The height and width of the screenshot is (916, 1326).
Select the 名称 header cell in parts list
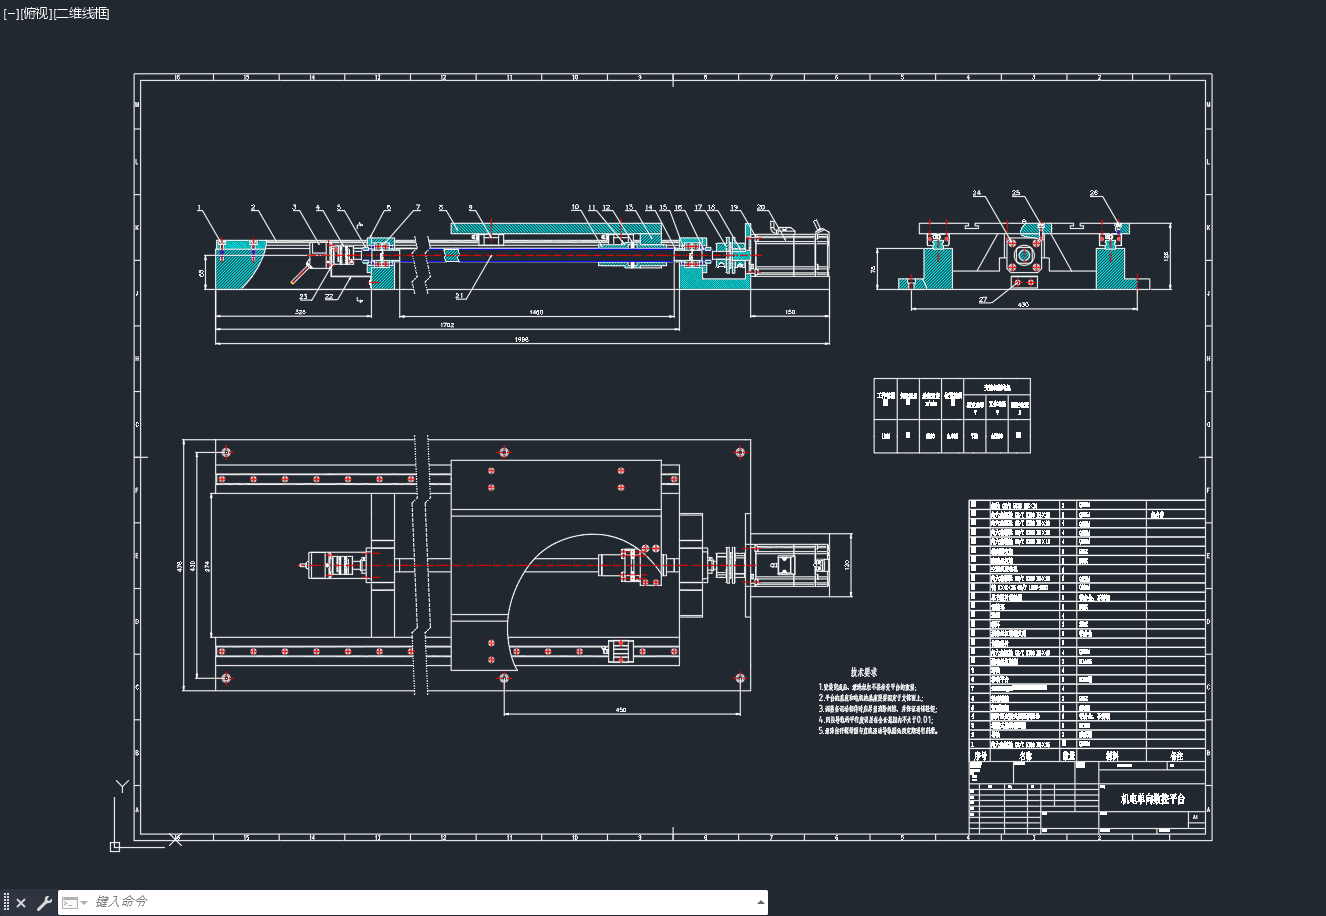tap(1024, 756)
